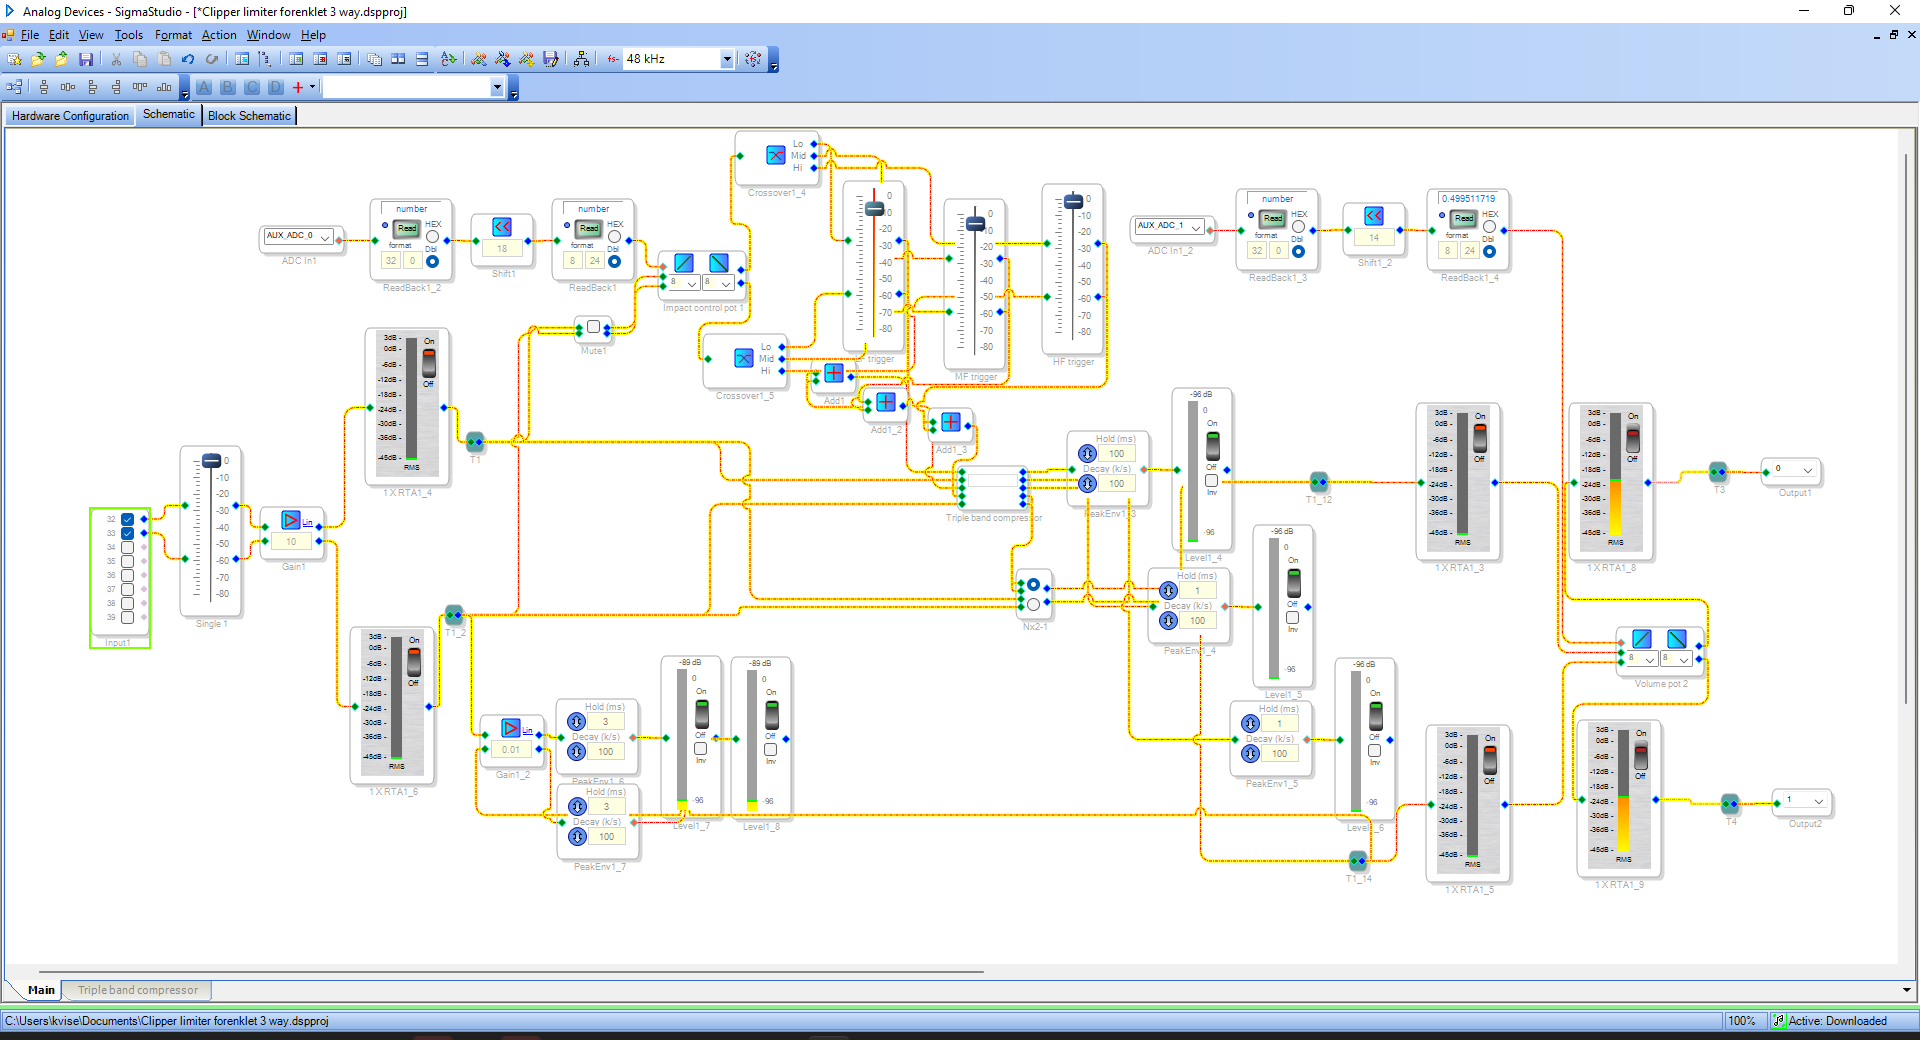Viewport: 1920px width, 1040px height.
Task: Click the Gain1 amplifier block icon
Action: 291,520
